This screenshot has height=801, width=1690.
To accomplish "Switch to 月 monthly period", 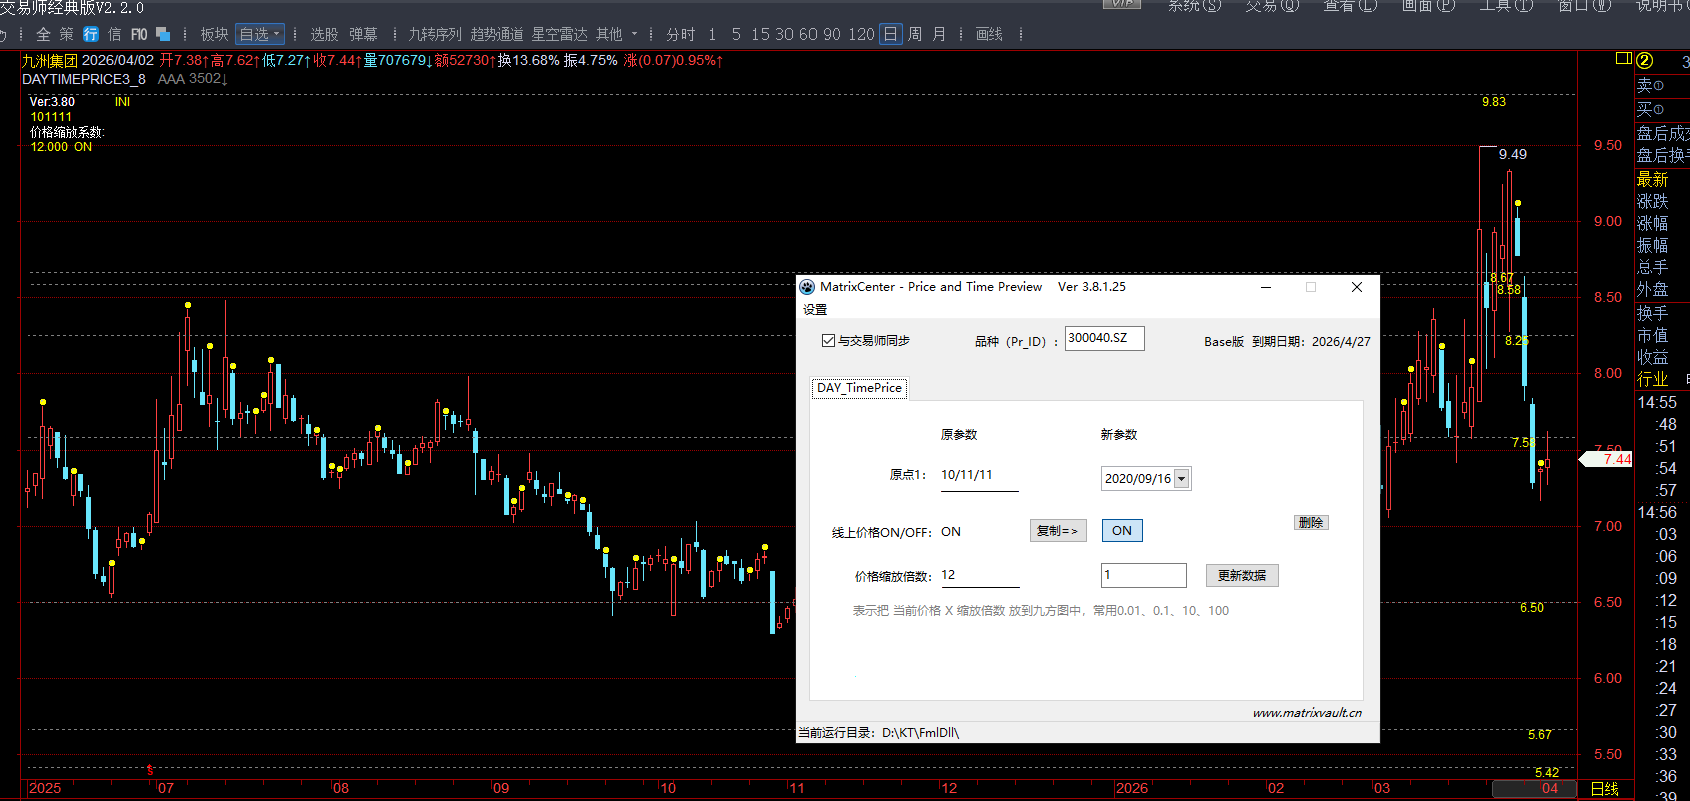I will point(939,34).
